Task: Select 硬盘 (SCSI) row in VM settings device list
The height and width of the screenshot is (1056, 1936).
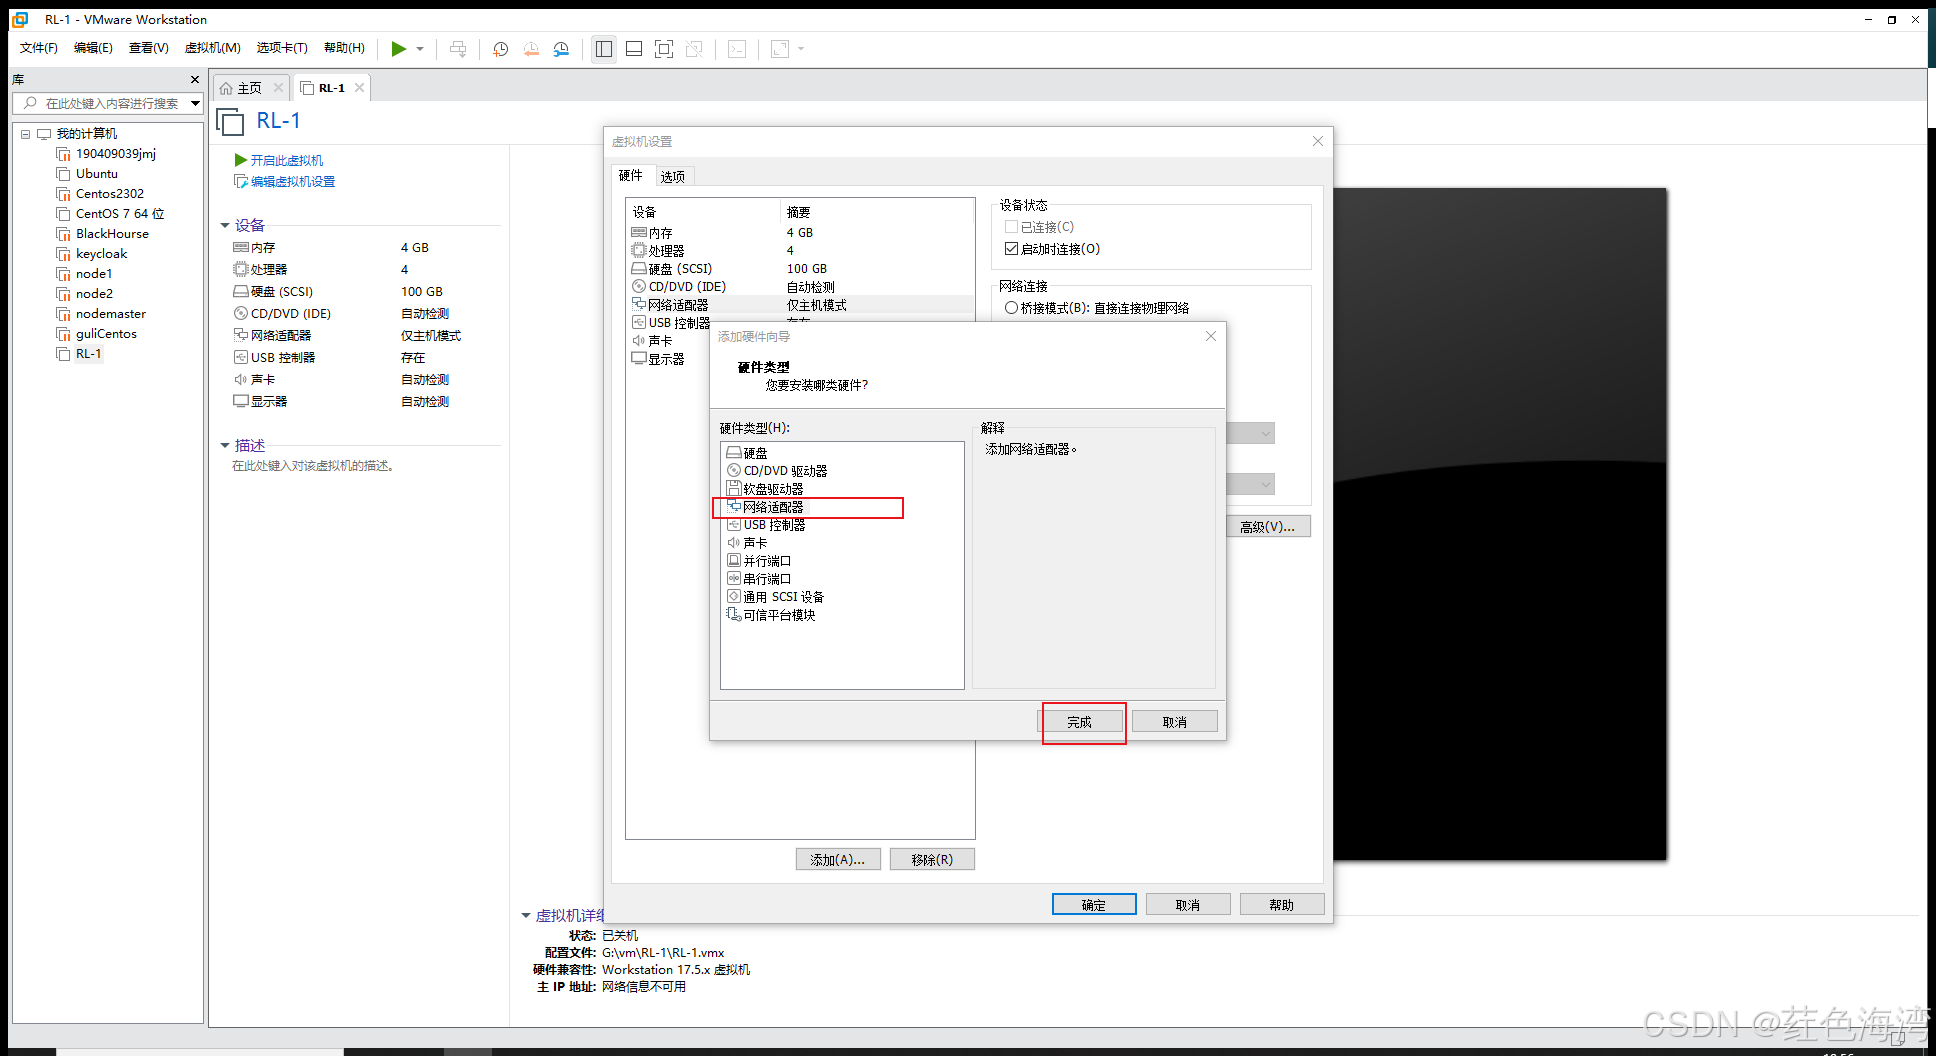Action: (800, 269)
